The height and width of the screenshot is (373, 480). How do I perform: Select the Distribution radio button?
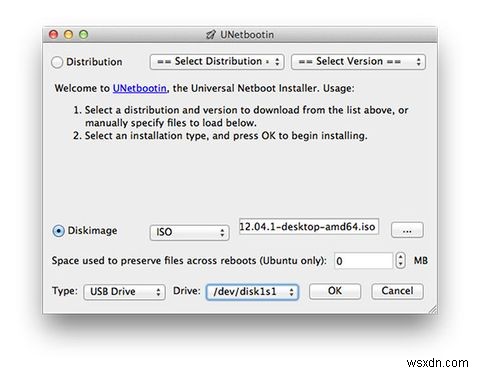coord(57,62)
